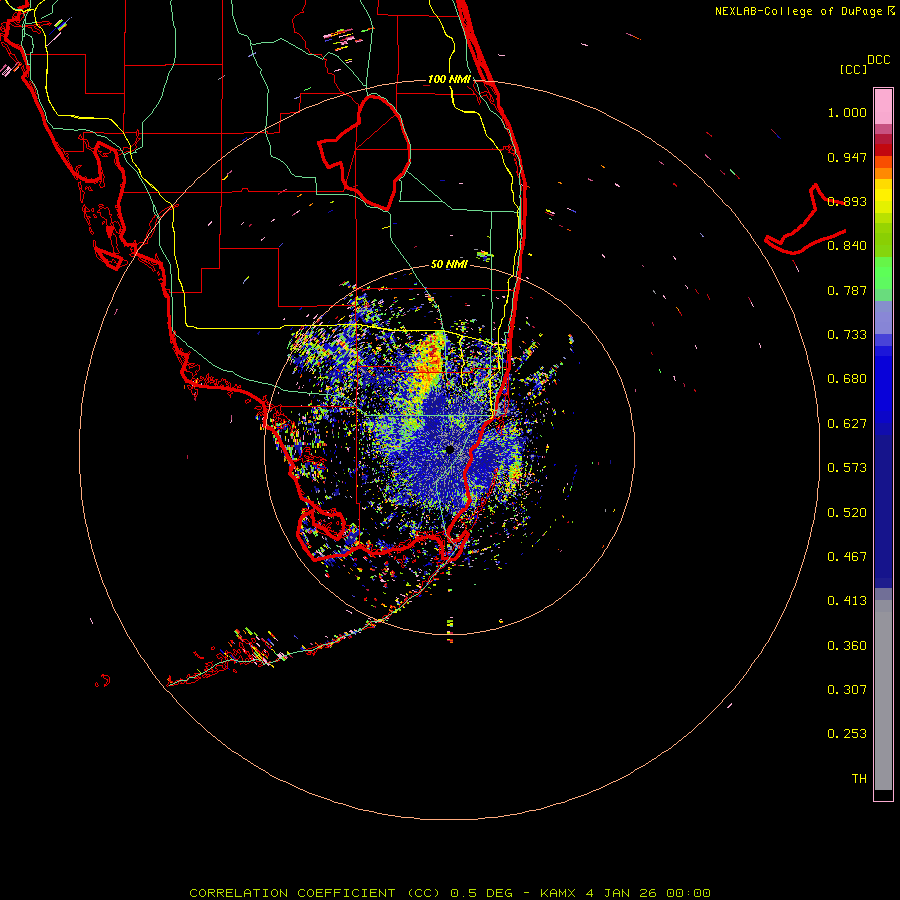The image size is (900, 900).
Task: Click the 100 NMI range ring label
Action: (449, 79)
